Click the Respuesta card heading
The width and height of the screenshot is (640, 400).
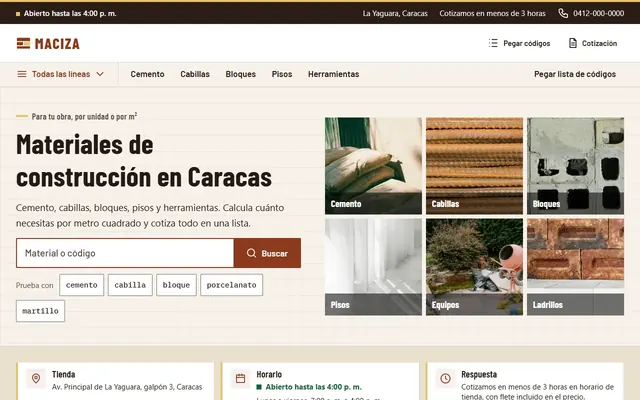(479, 374)
